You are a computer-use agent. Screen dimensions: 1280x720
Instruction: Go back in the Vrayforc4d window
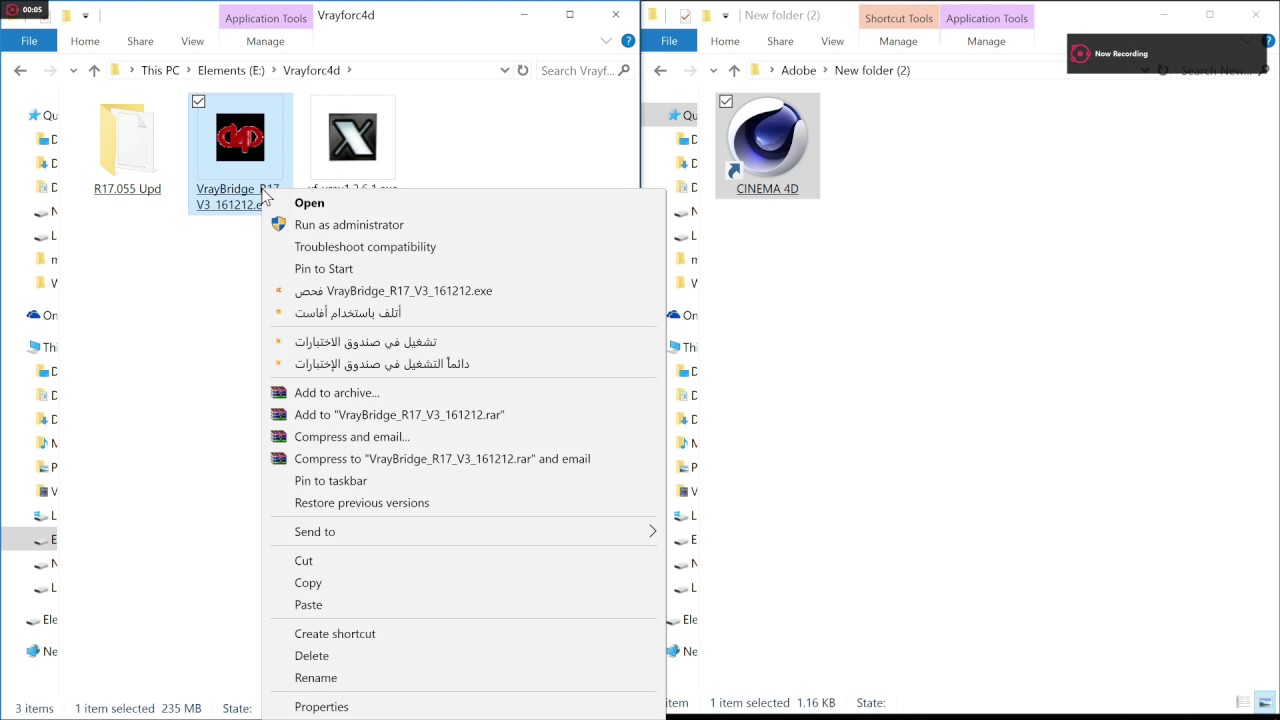pos(20,70)
